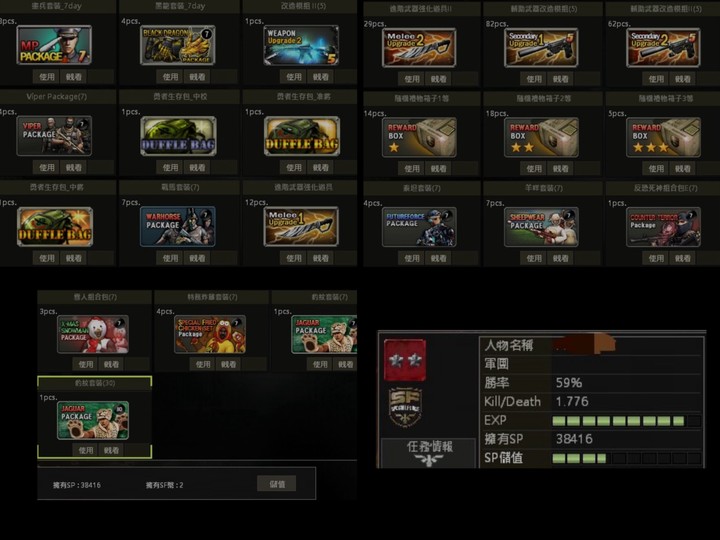Click 使用 under the Warhorse Package

pos(170,258)
